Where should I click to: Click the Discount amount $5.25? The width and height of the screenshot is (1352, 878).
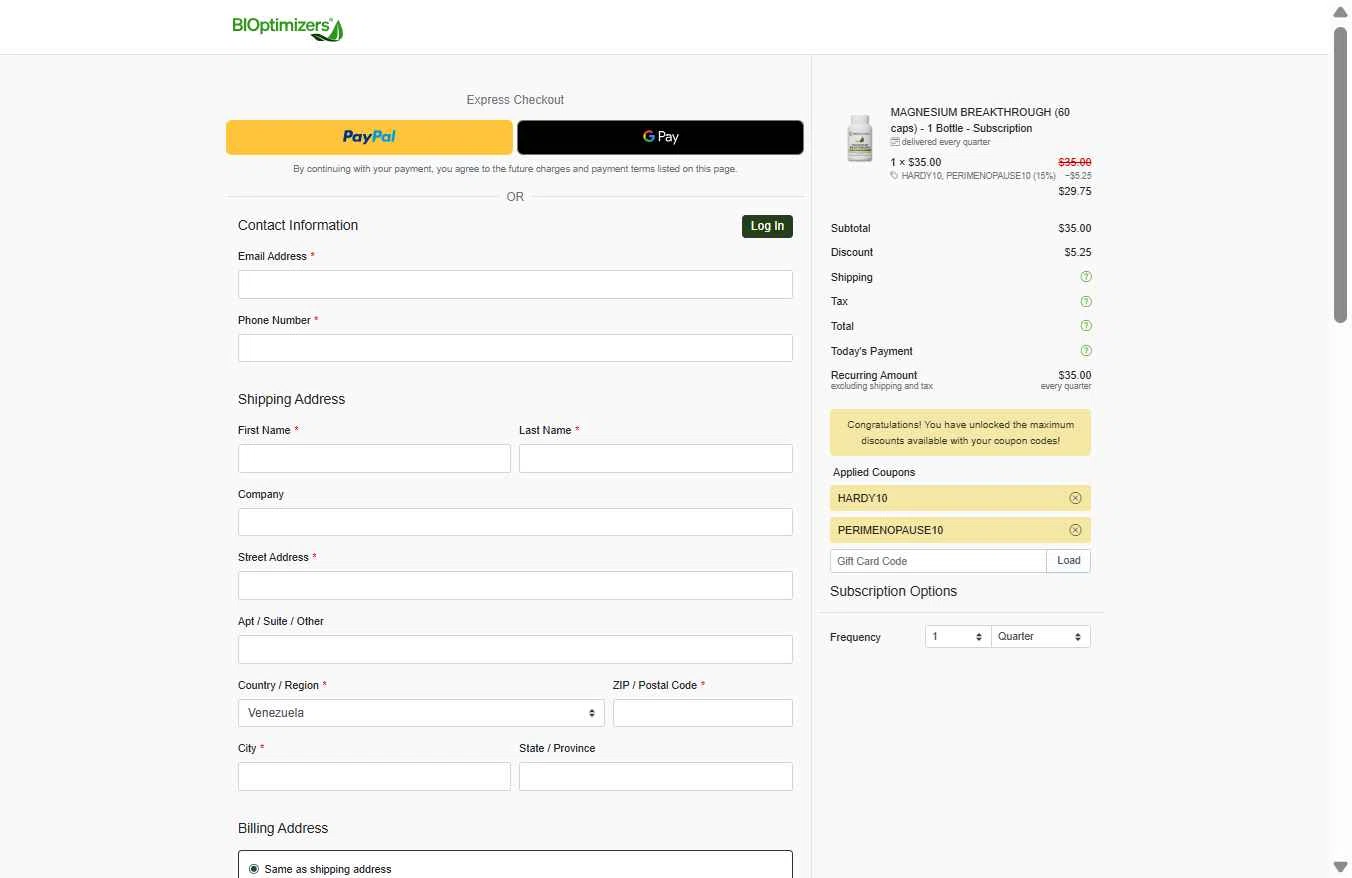point(1078,252)
